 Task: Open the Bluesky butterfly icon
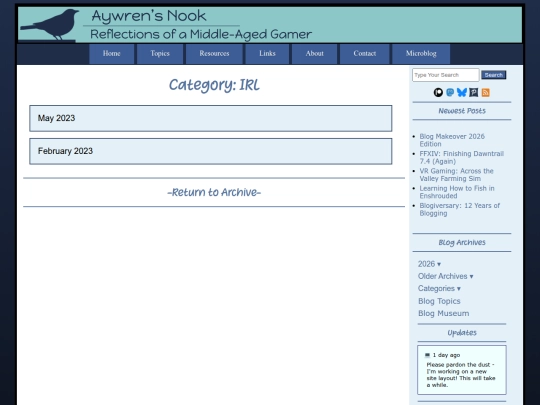coord(462,92)
